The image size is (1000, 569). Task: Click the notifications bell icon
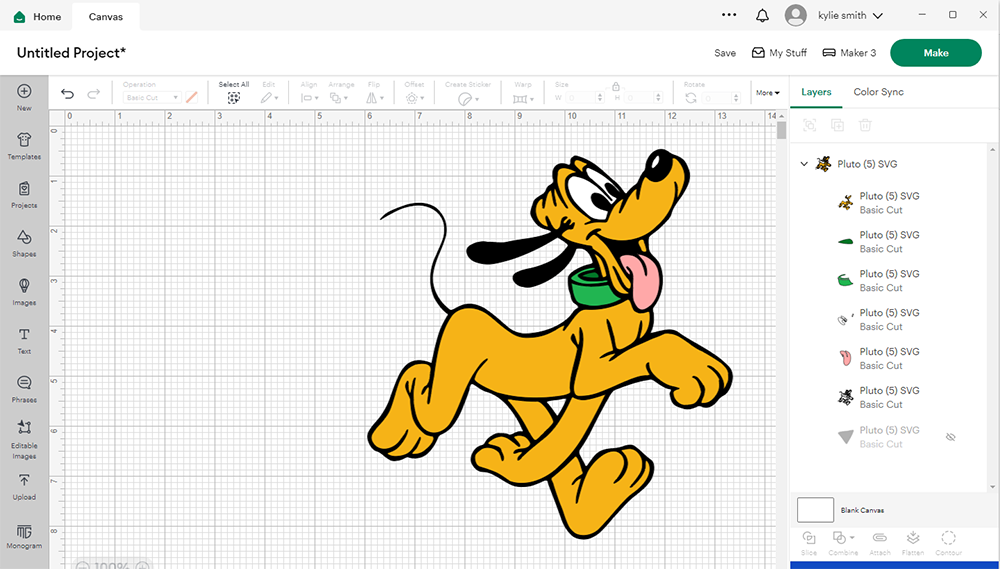click(x=762, y=16)
